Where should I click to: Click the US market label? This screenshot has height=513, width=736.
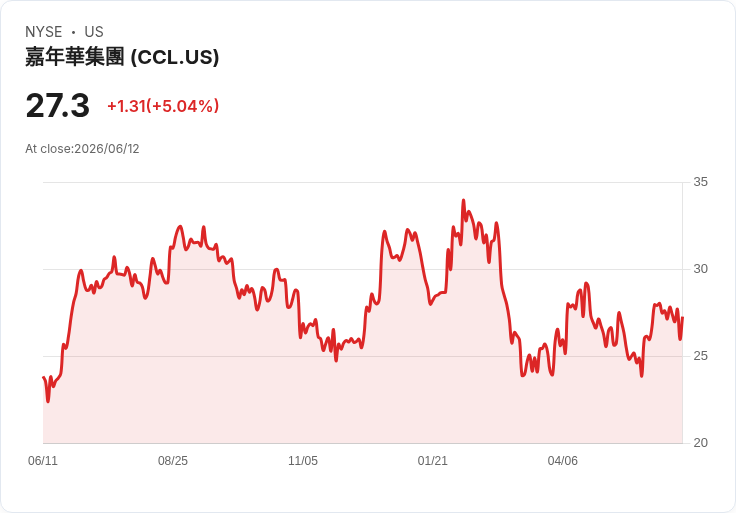pyautogui.click(x=94, y=32)
